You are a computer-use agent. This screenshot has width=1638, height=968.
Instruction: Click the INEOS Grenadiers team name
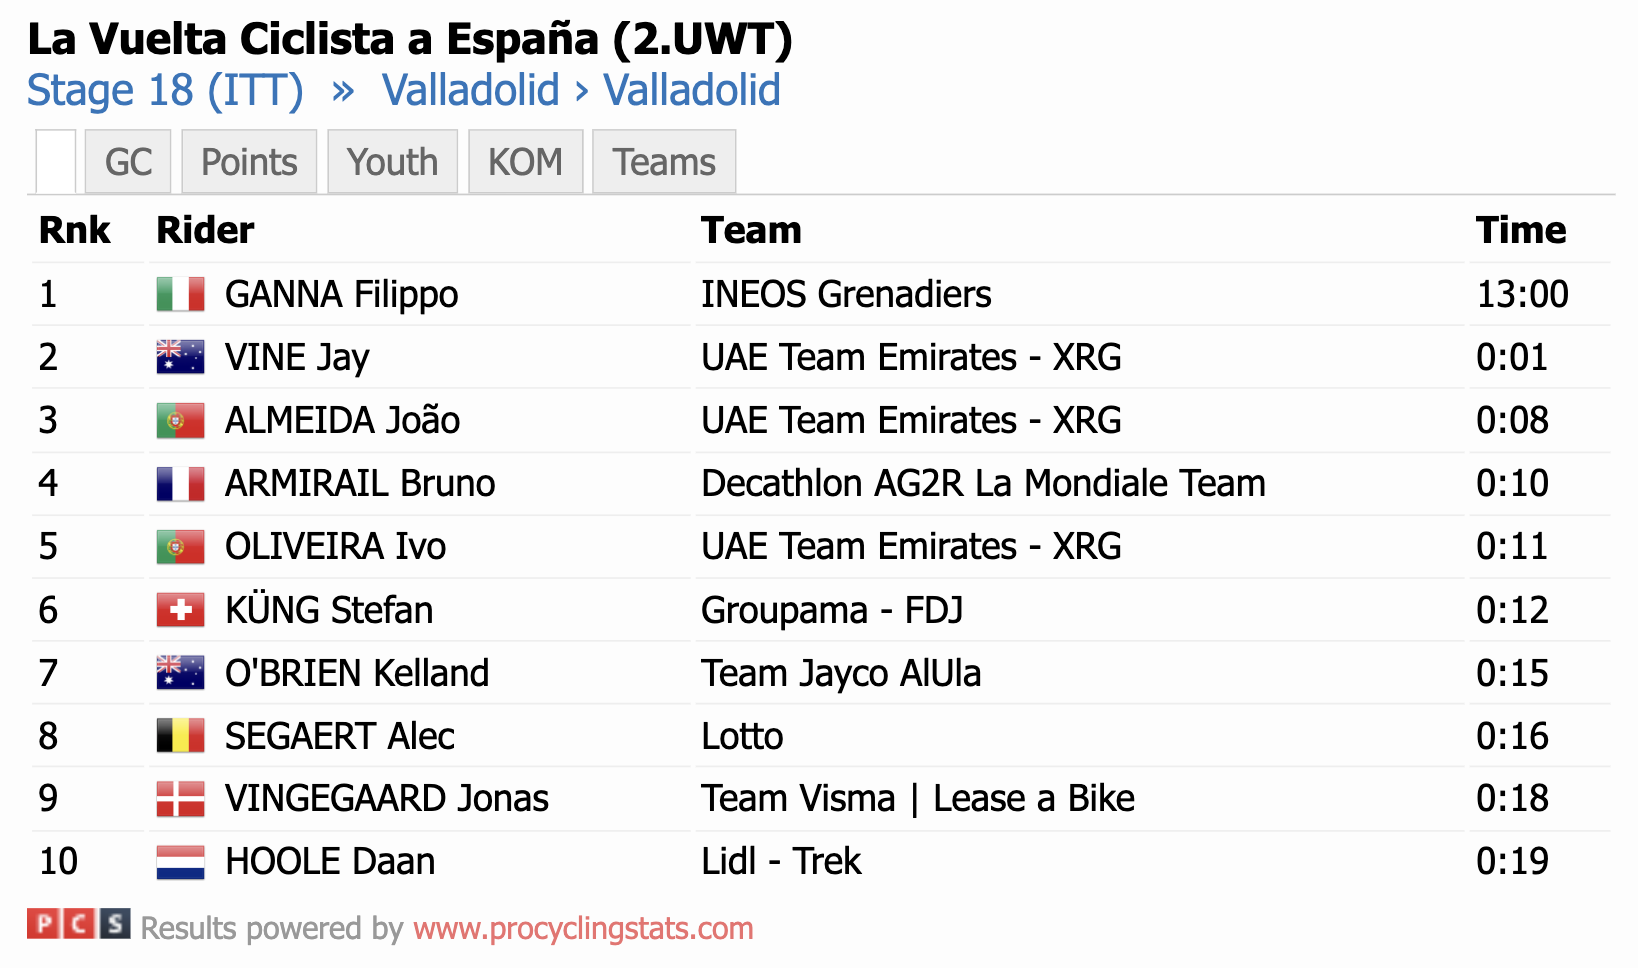(846, 295)
